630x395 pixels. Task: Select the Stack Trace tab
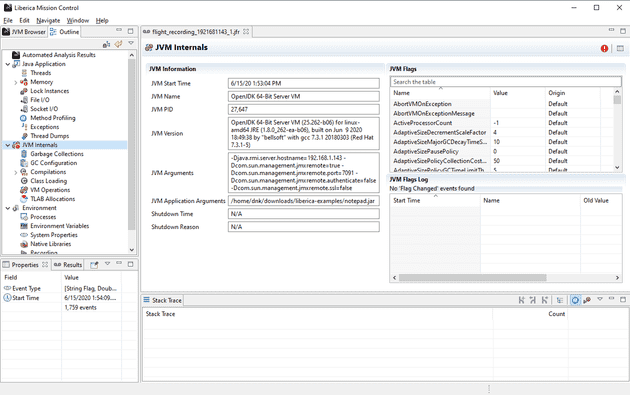click(x=162, y=300)
